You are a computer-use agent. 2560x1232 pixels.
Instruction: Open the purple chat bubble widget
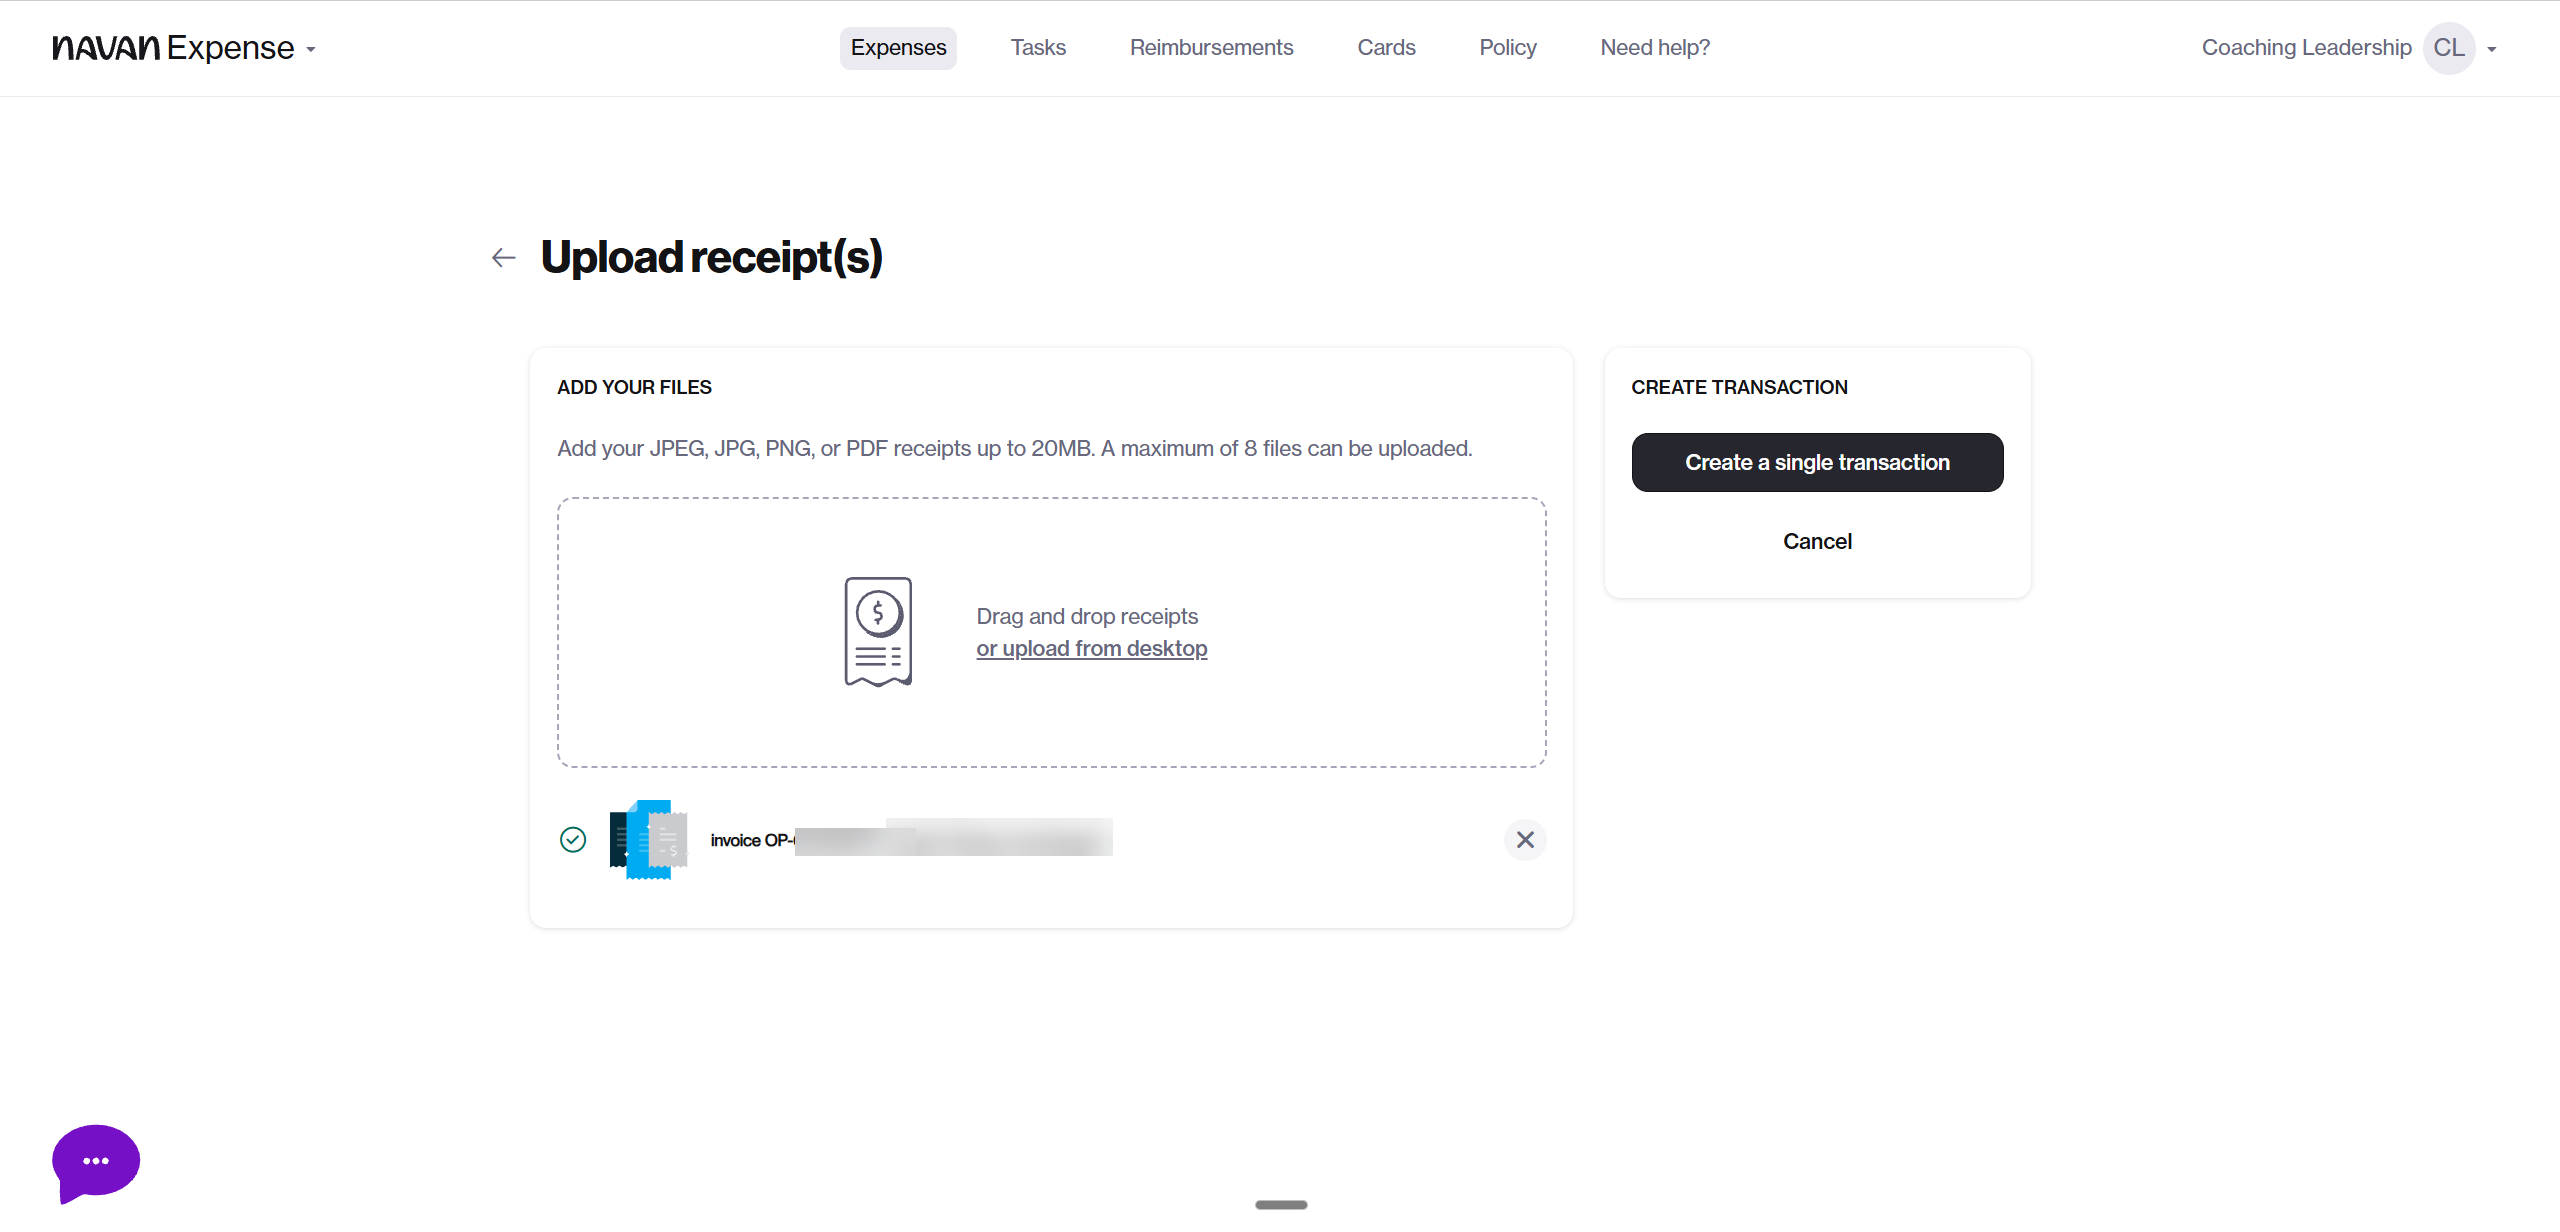[x=96, y=1161]
